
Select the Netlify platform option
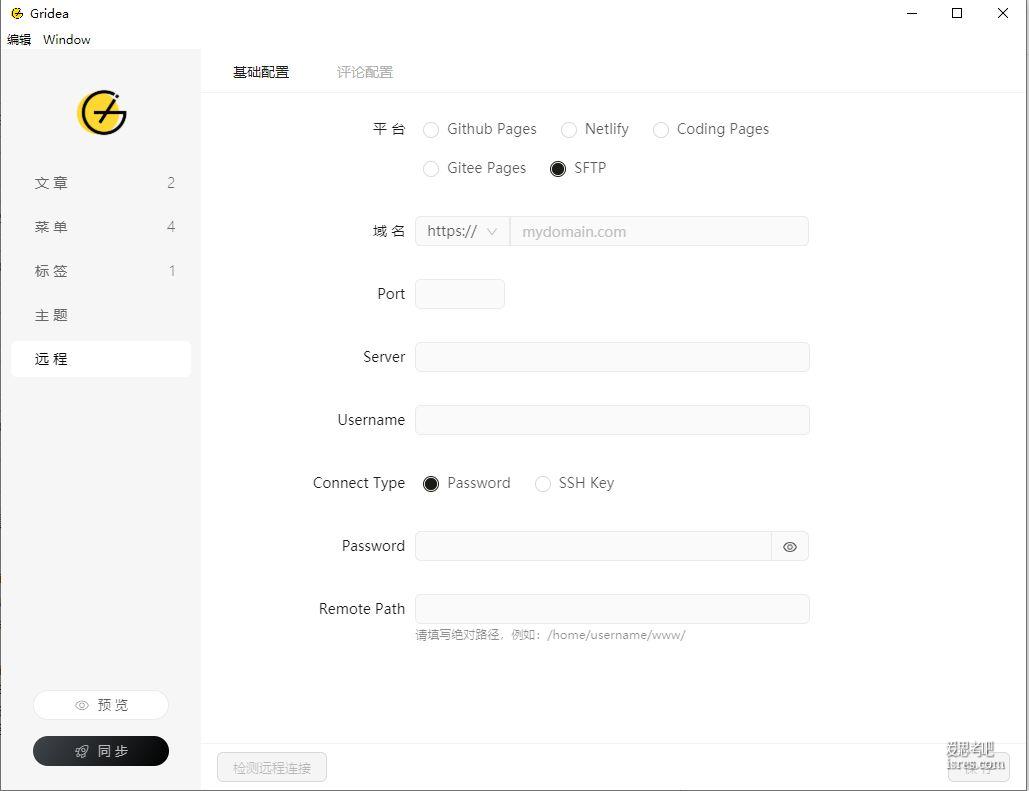[569, 129]
